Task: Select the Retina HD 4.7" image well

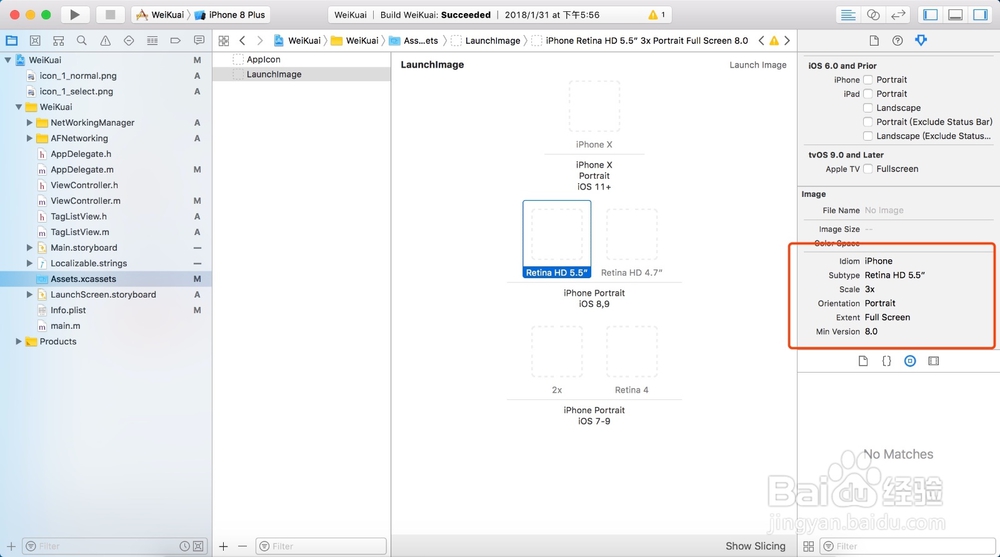Action: 631,234
